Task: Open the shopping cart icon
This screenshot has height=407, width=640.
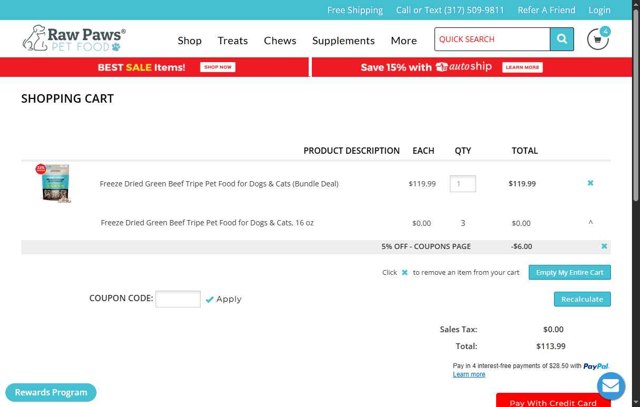Action: [x=598, y=39]
